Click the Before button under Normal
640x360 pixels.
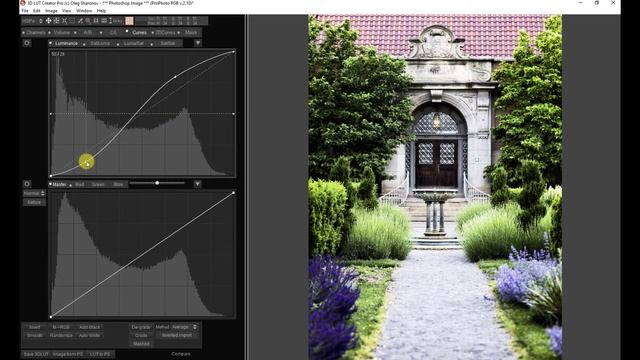34,202
